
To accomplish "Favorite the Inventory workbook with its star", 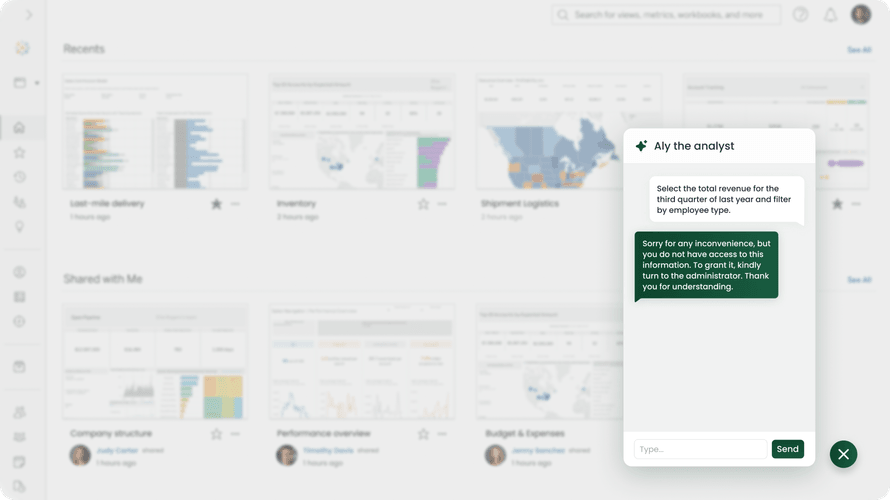I will pos(422,204).
